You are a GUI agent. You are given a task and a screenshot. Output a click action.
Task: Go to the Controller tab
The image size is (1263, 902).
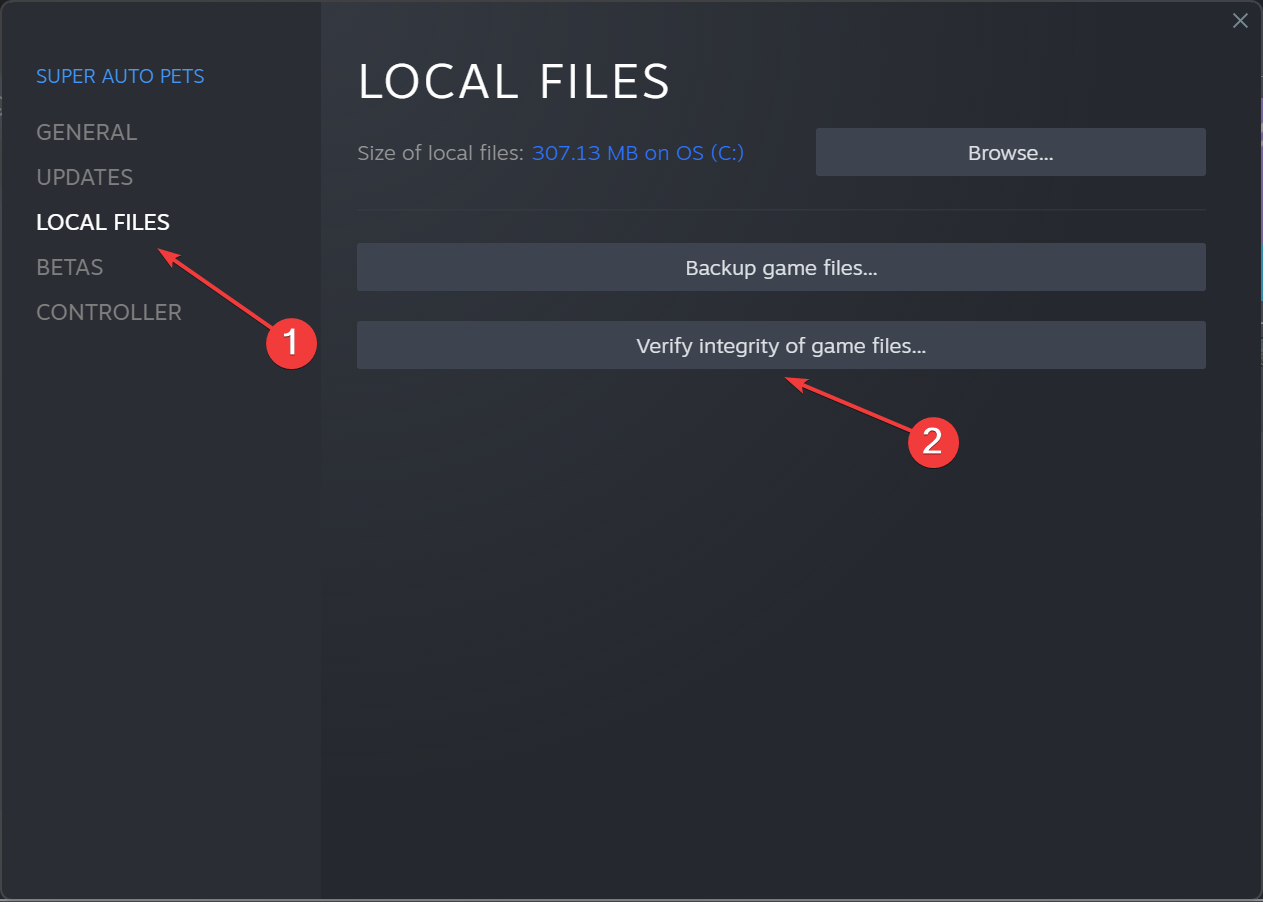109,312
